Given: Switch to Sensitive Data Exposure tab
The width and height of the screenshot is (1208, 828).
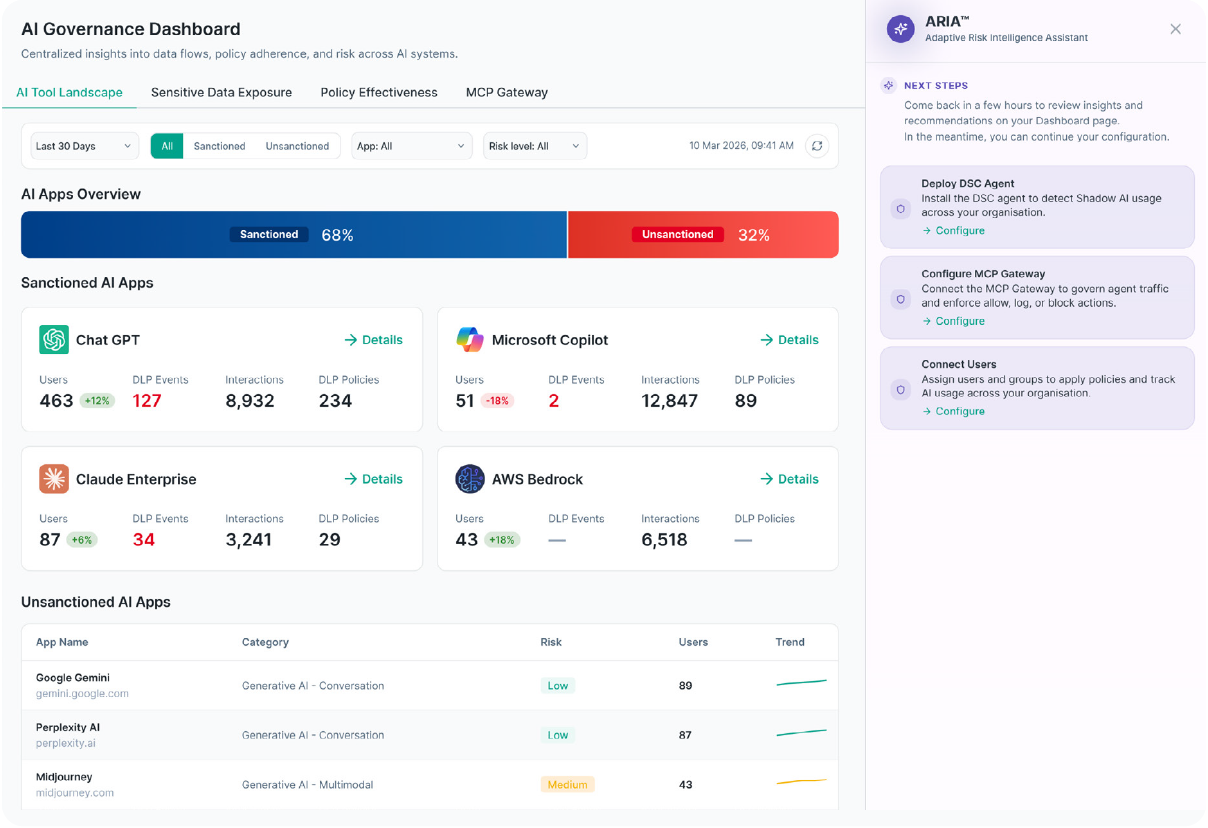Looking at the screenshot, I should (x=222, y=92).
